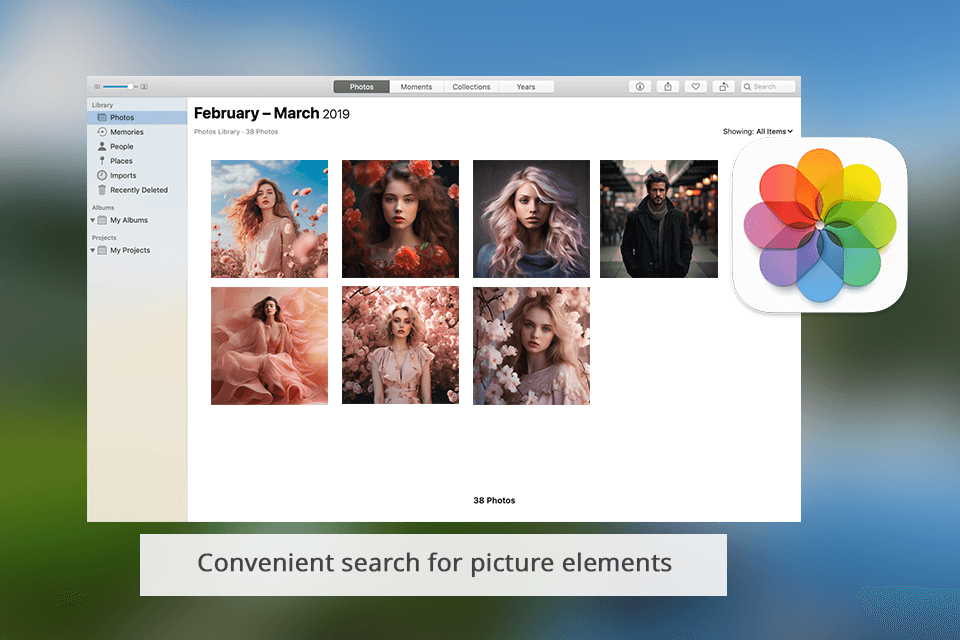The image size is (960, 640).
Task: Select the People label in sidebar
Action: click(x=122, y=146)
